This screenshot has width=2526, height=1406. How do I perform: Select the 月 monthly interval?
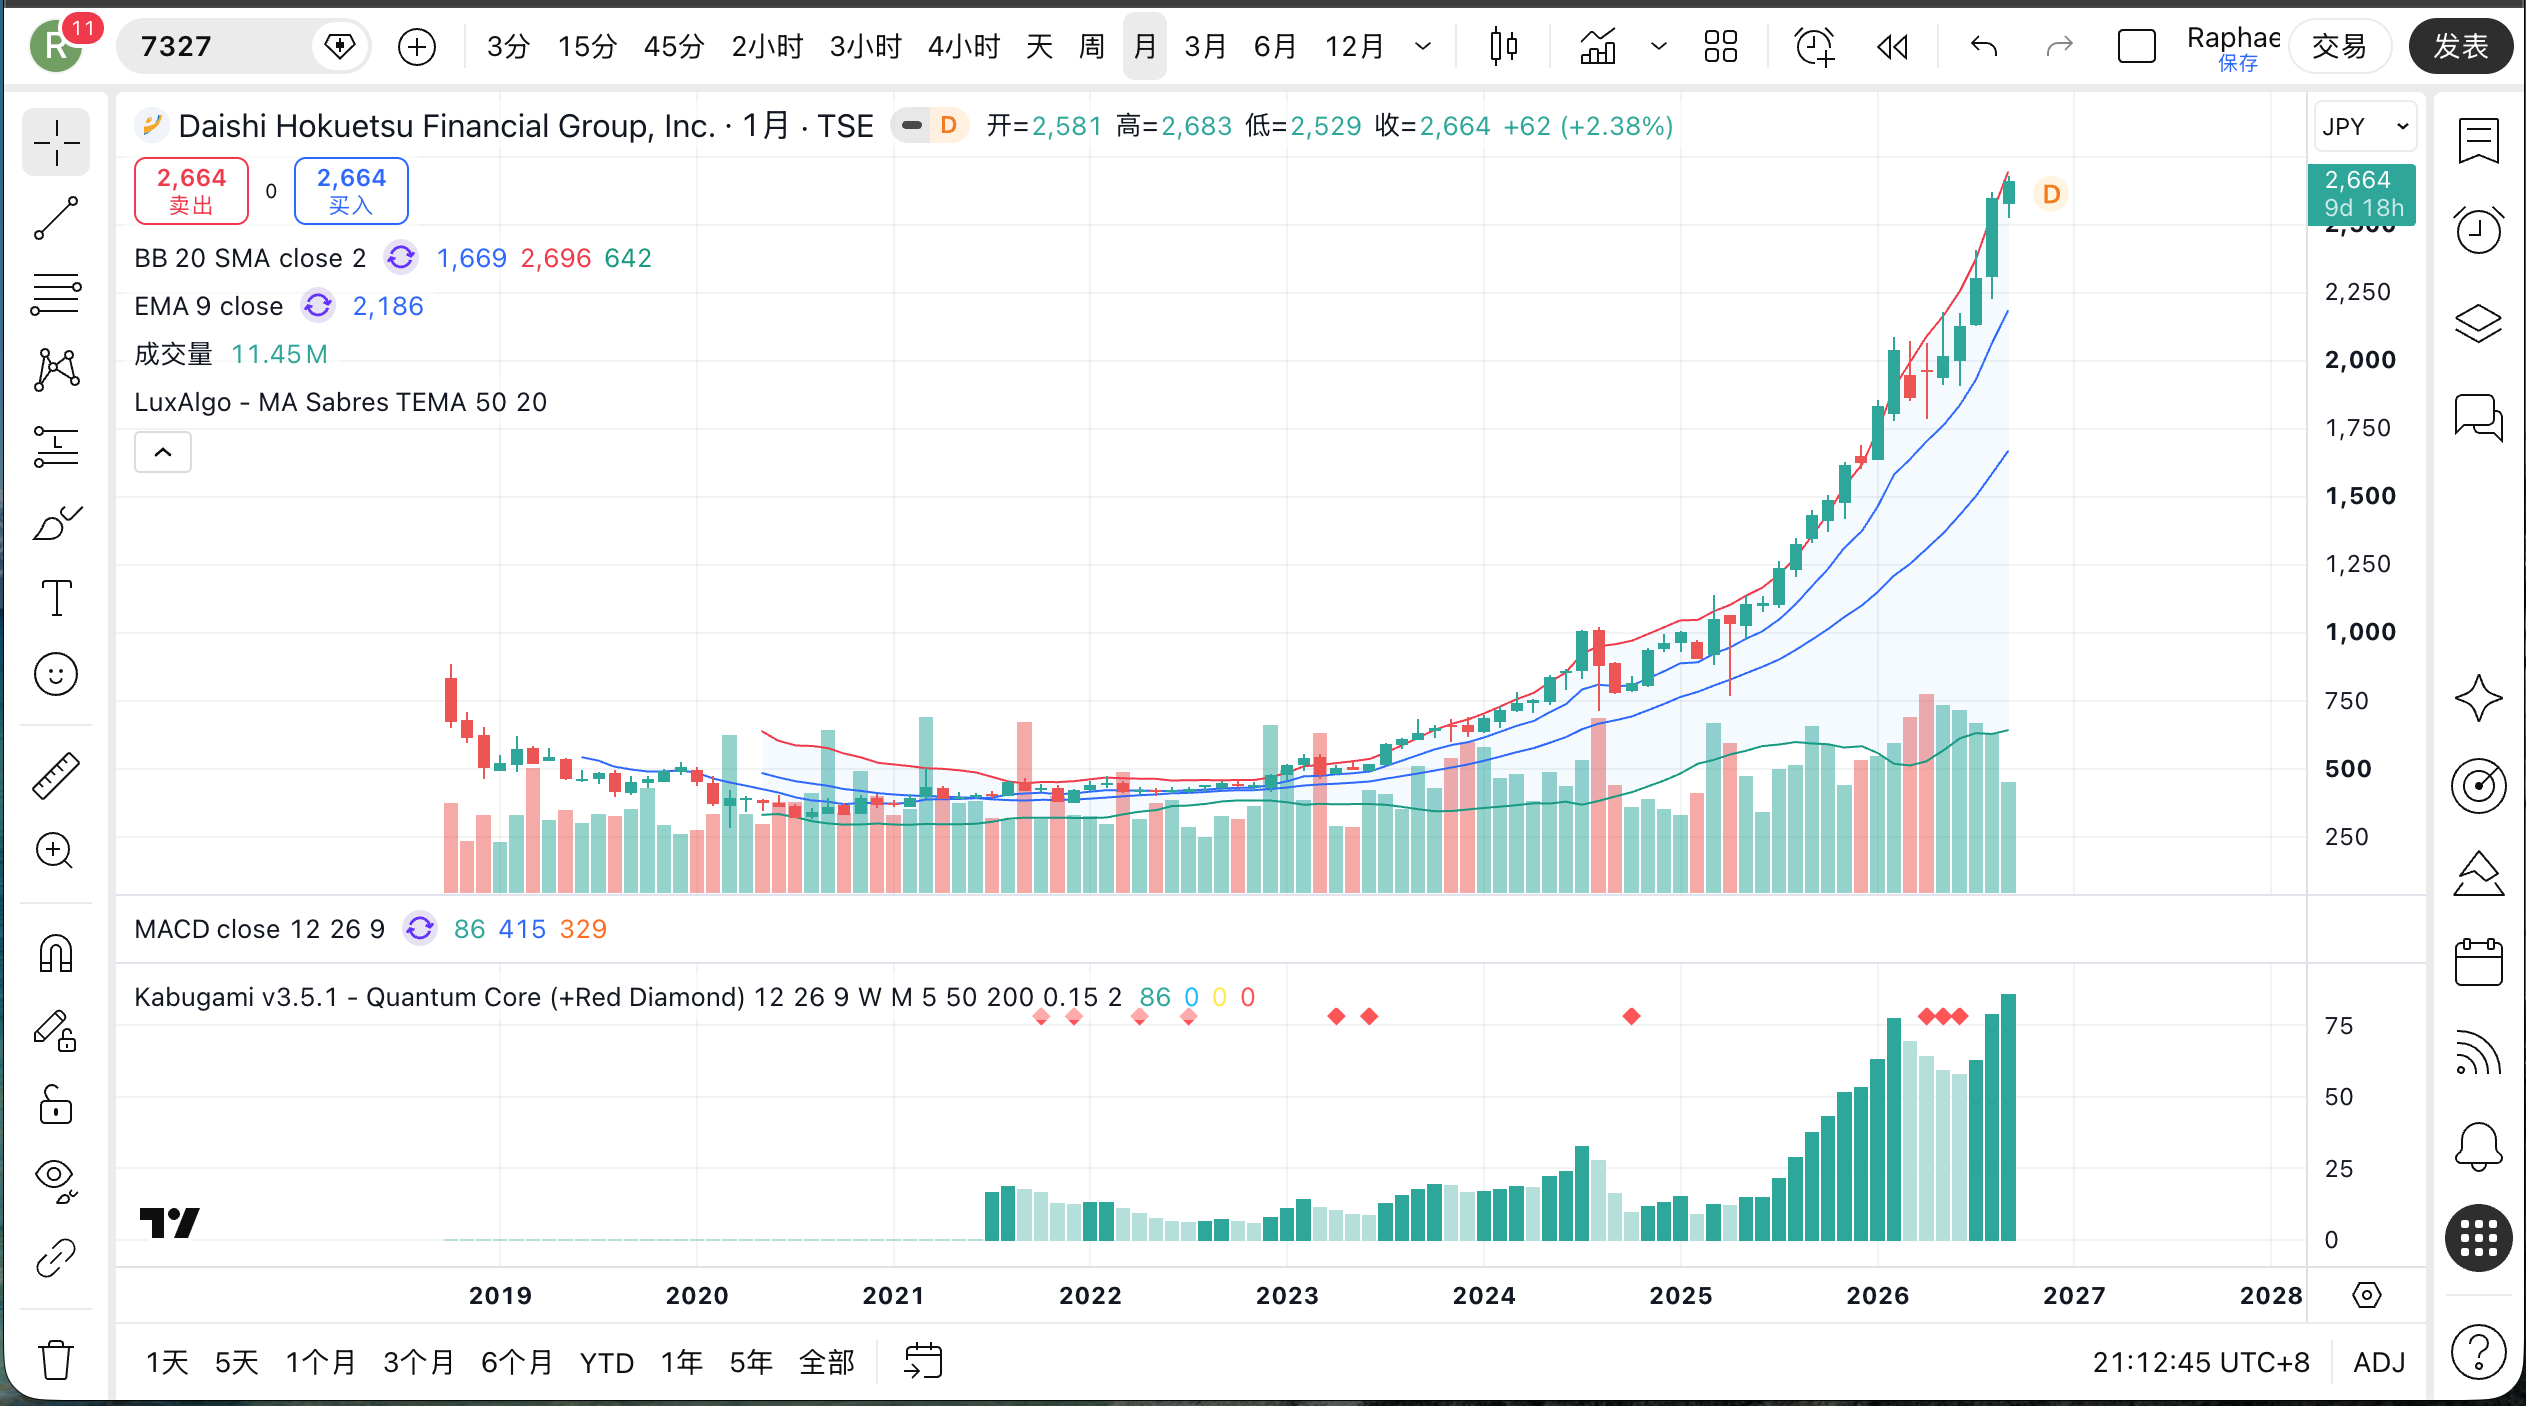click(1145, 46)
